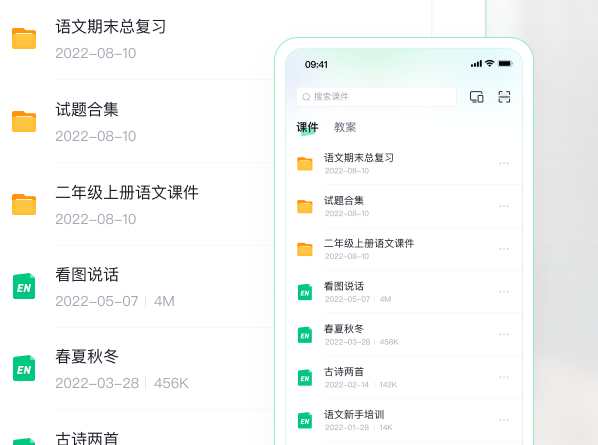Switch to the 教案 tab in phone
The image size is (598, 445).
[345, 127]
